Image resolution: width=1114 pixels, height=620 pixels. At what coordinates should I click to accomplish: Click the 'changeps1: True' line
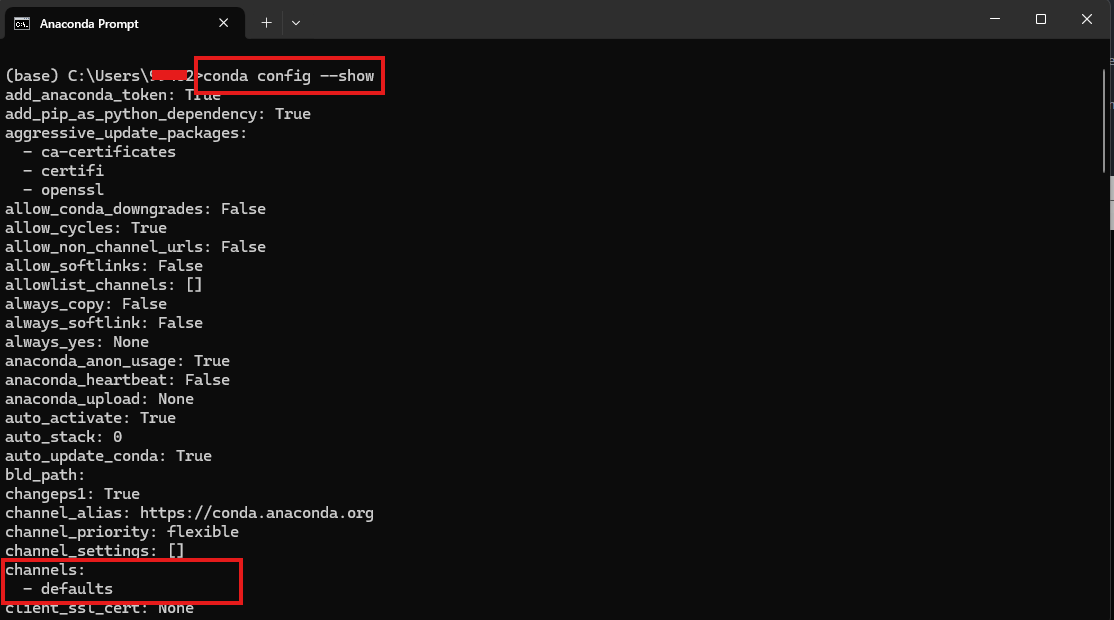[72, 494]
